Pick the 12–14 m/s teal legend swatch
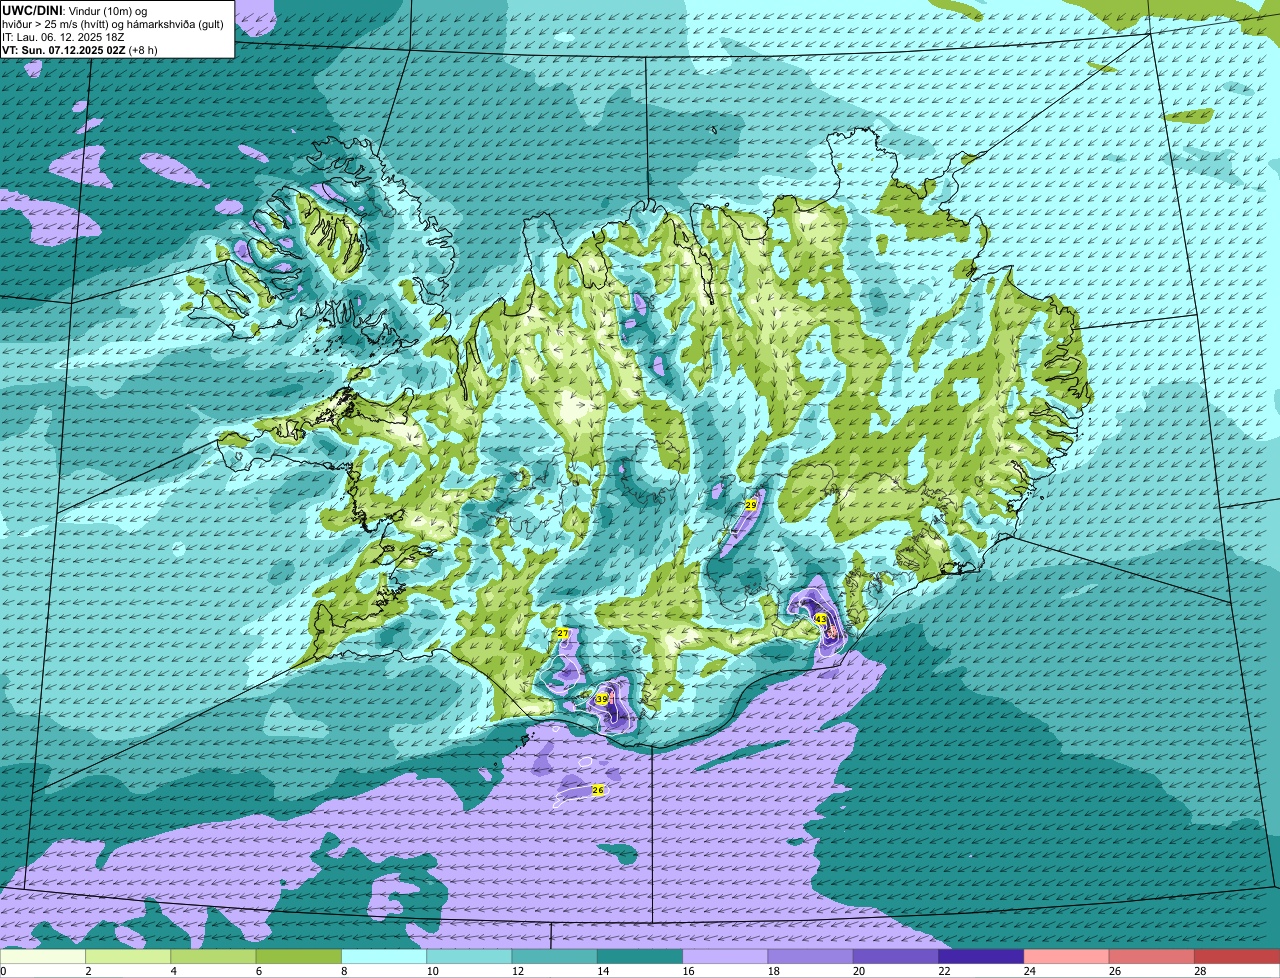This screenshot has width=1280, height=978. point(555,956)
